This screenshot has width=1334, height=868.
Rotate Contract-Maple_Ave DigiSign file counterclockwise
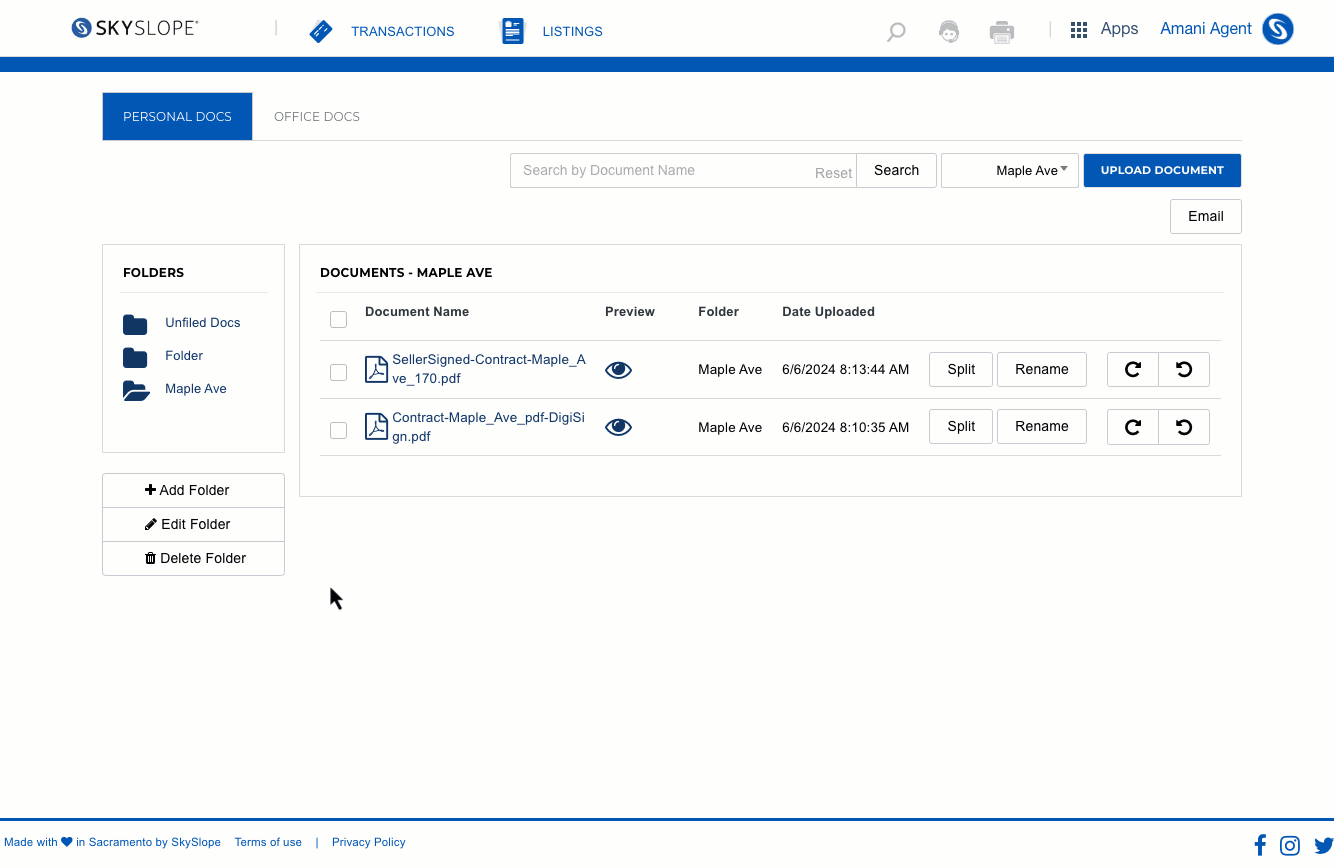click(x=1184, y=426)
